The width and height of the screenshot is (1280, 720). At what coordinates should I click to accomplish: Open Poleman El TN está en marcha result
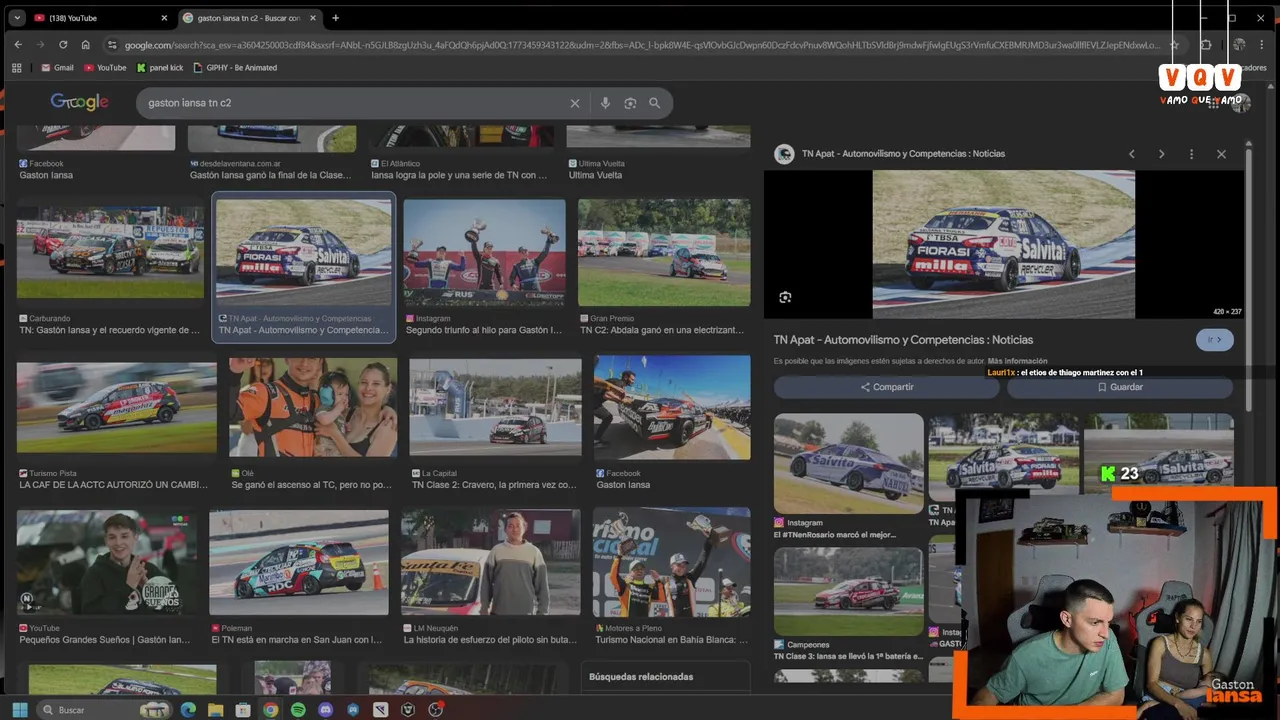tap(299, 562)
